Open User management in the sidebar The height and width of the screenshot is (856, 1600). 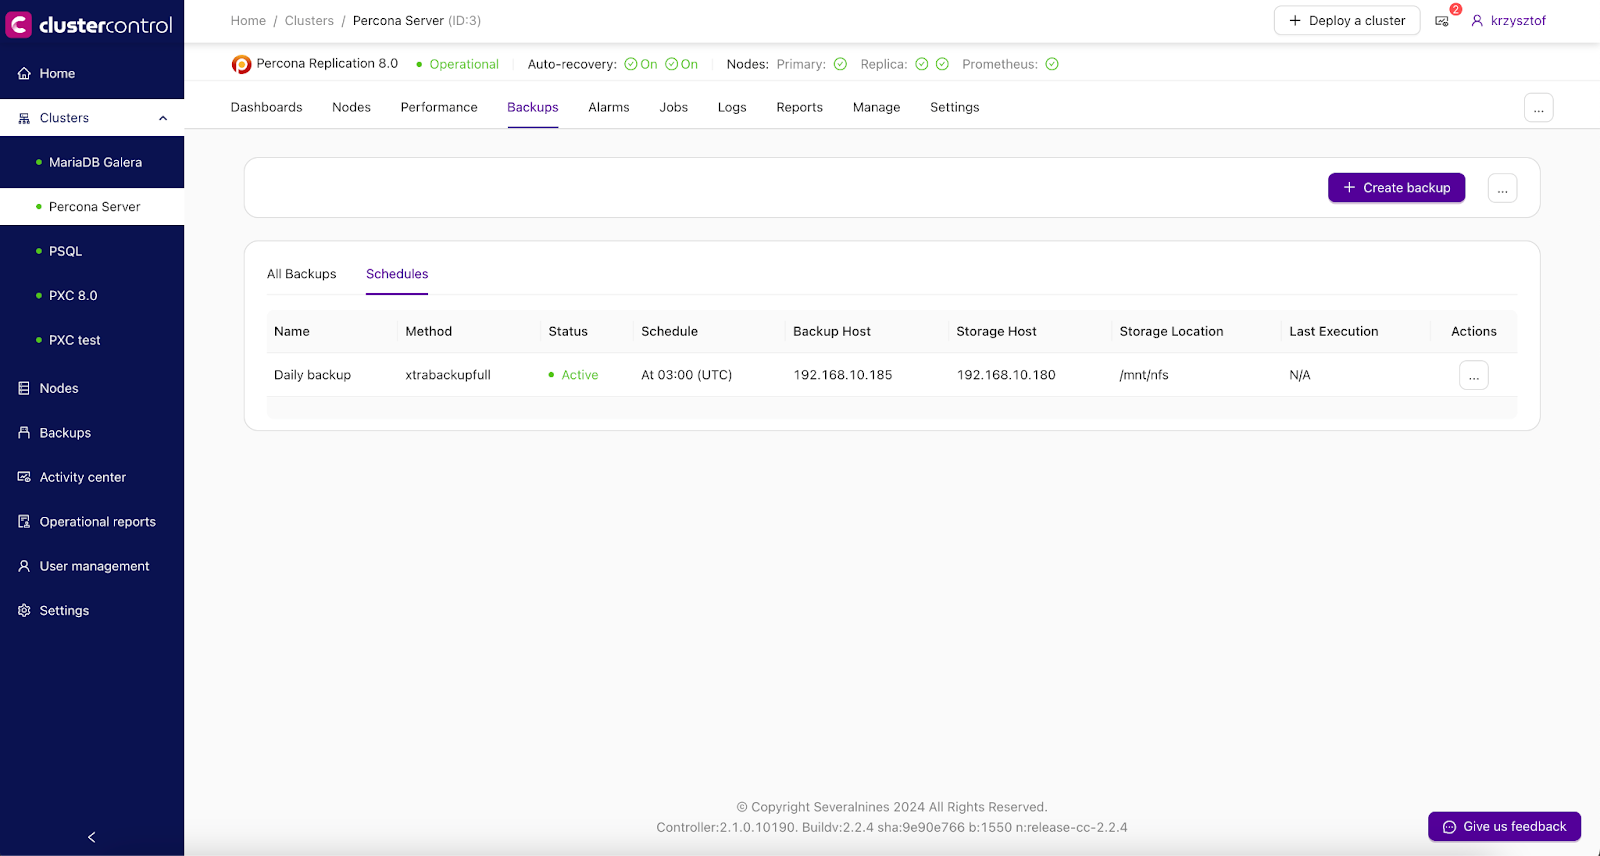click(x=93, y=566)
